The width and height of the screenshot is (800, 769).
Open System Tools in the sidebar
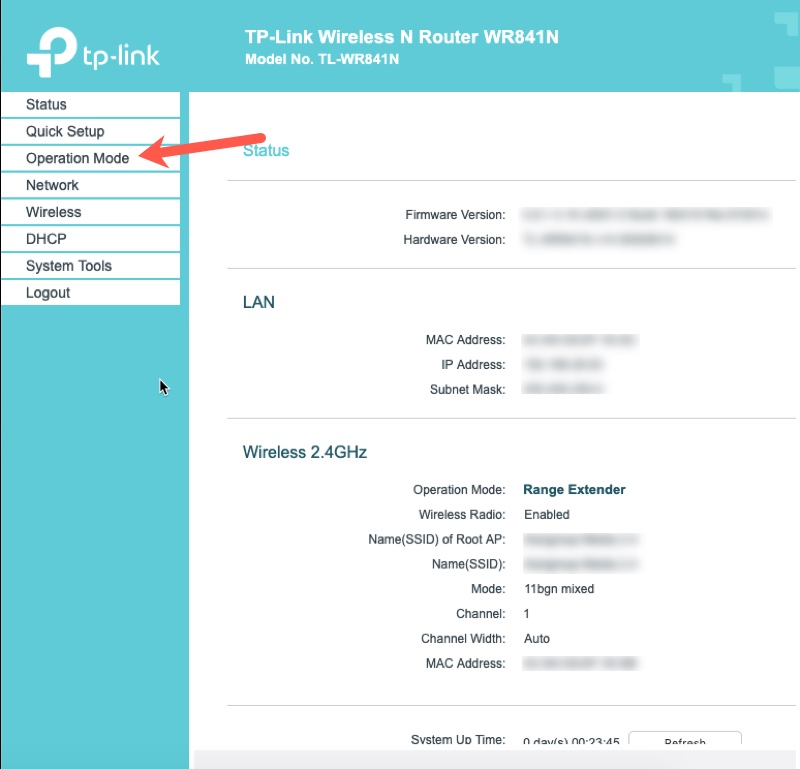91,266
